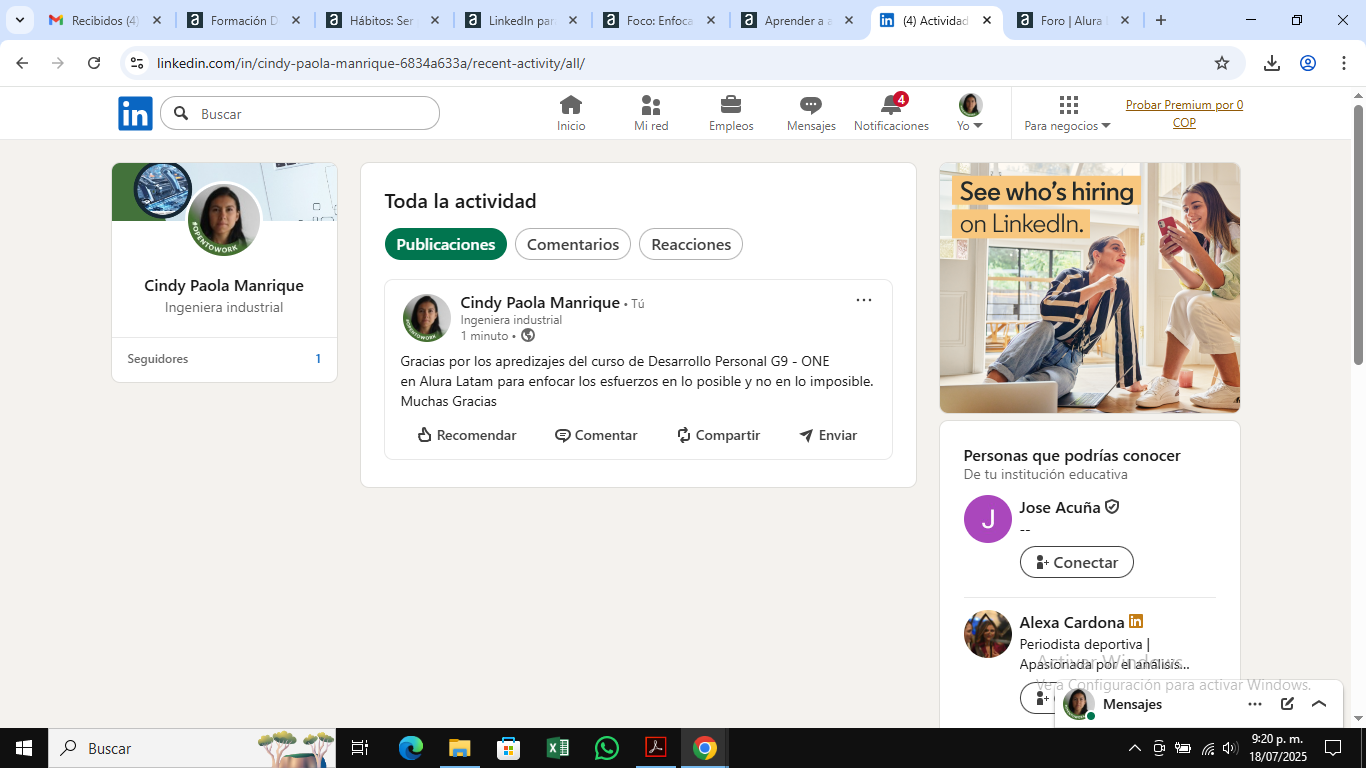1366x768 pixels.
Task: Open post author name Cindy Paola Manrique
Action: 540,302
